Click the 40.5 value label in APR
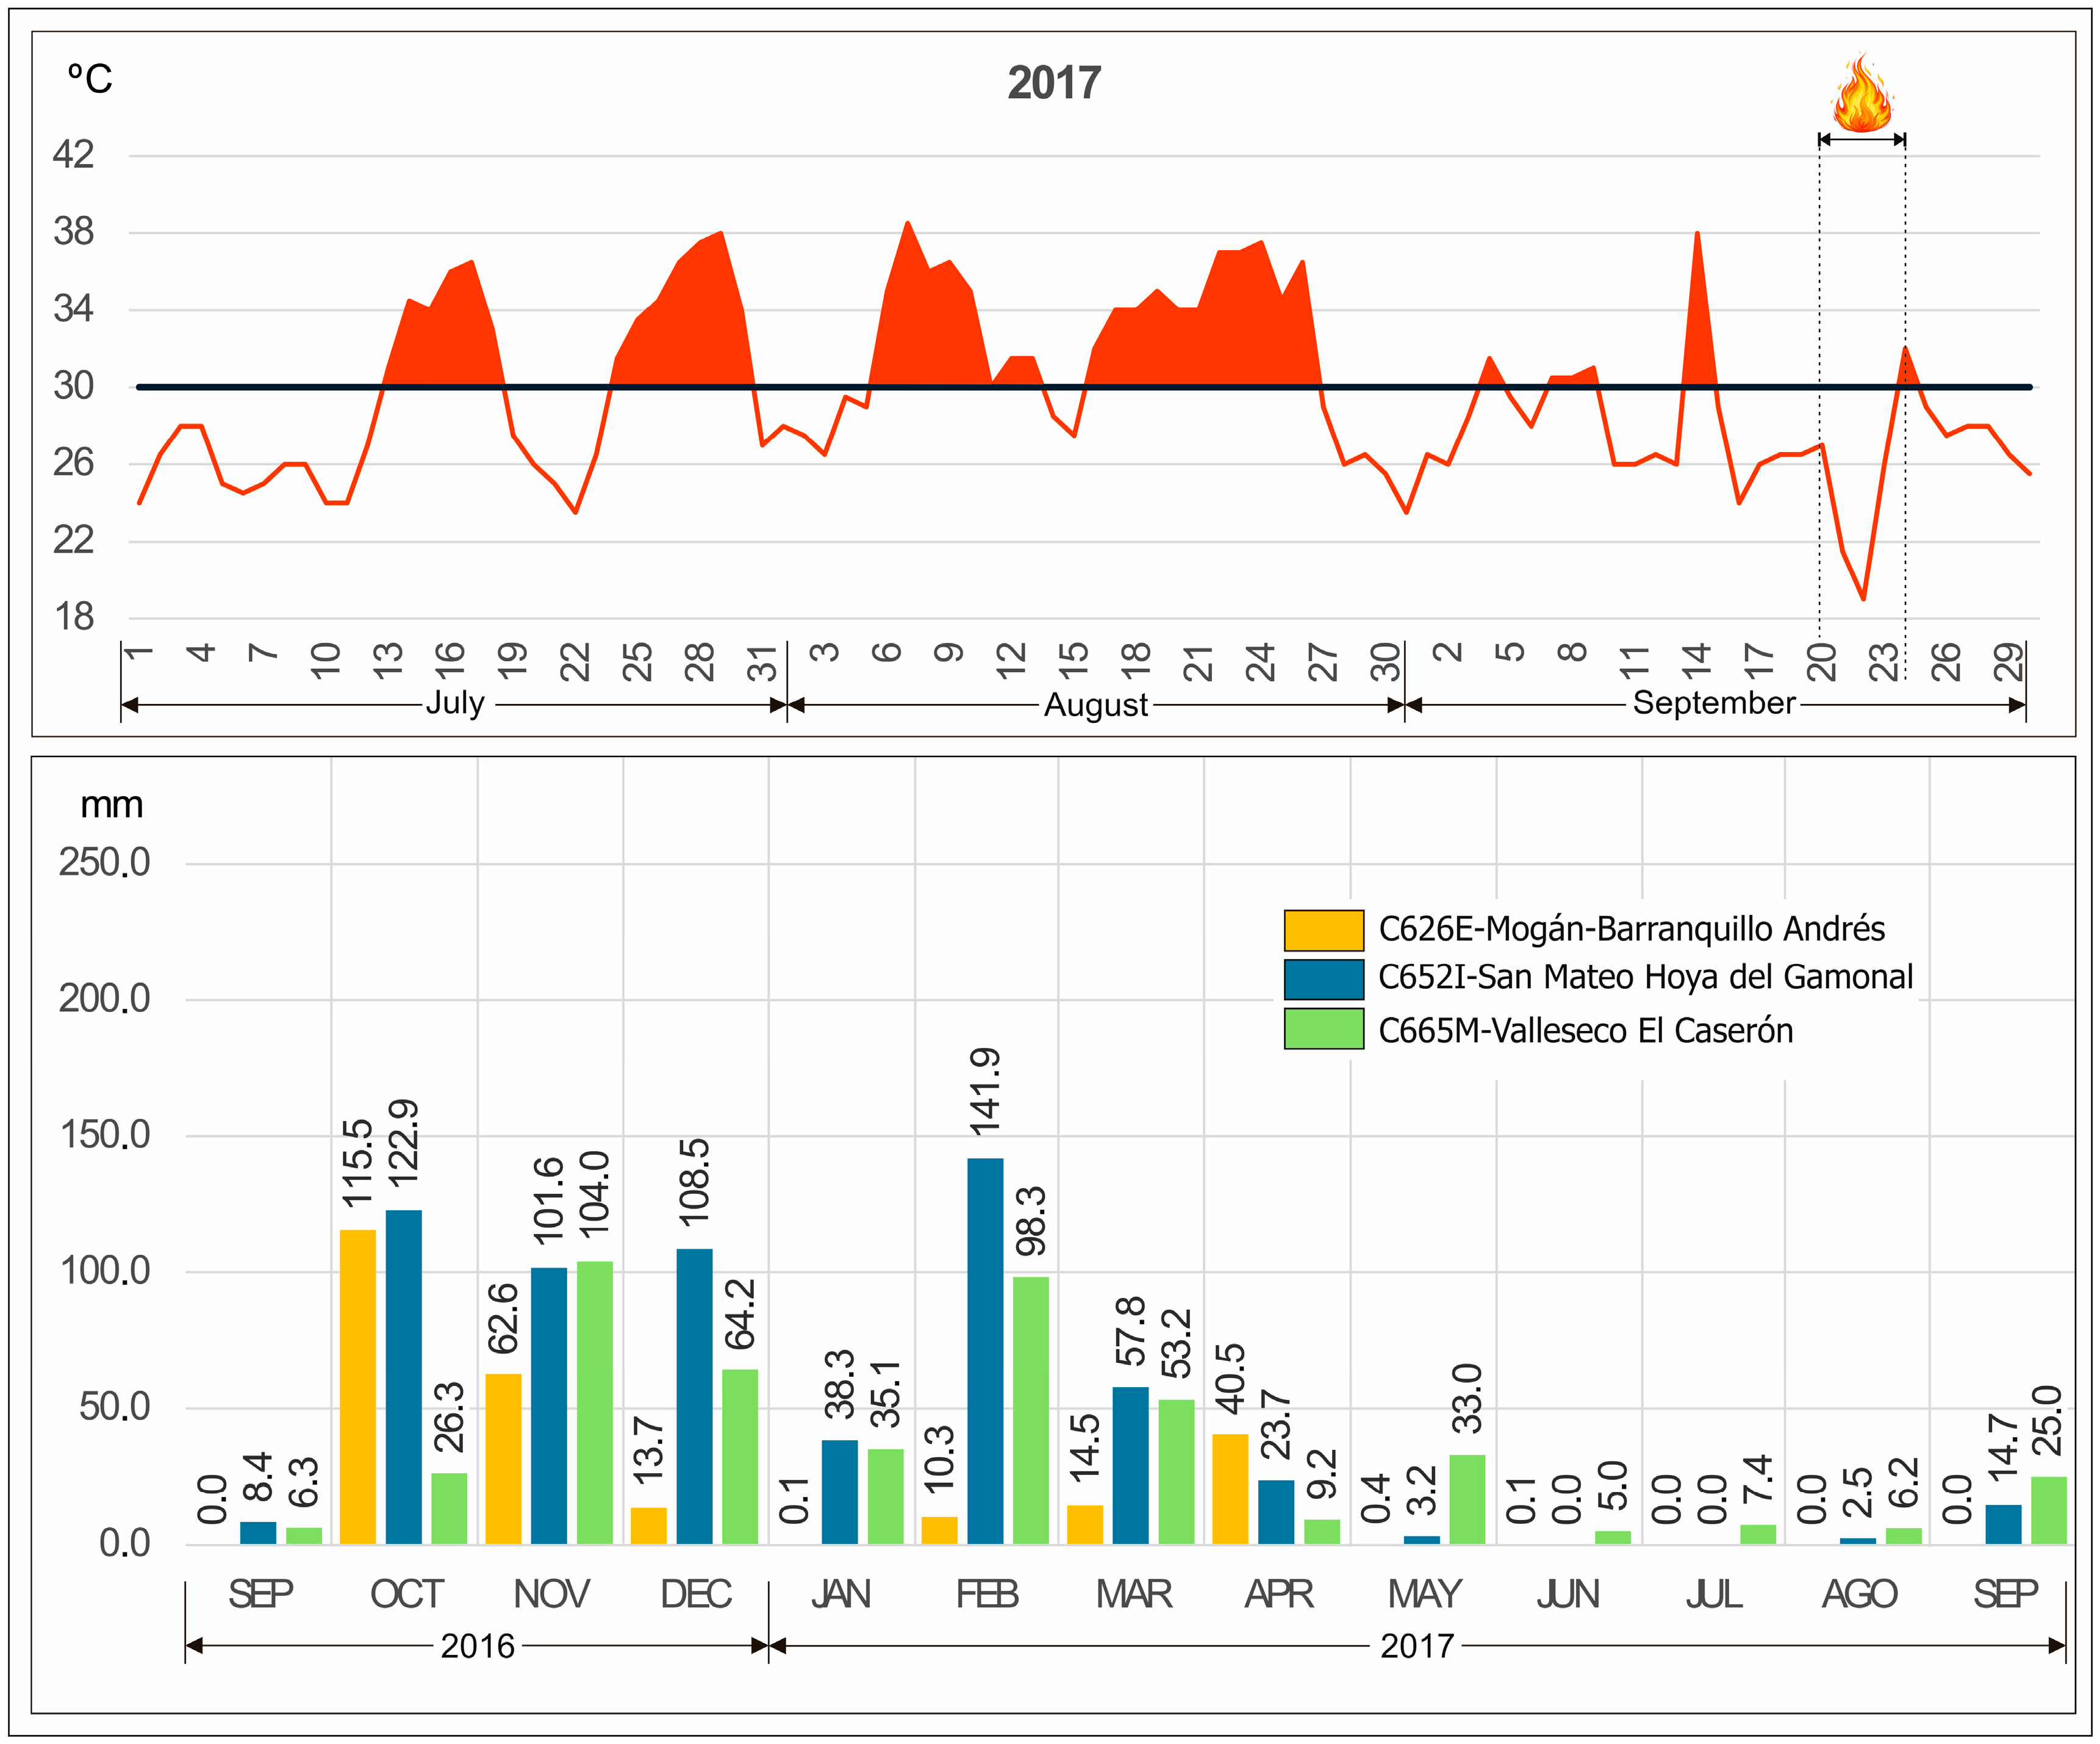2100x1744 pixels. coord(1230,1379)
